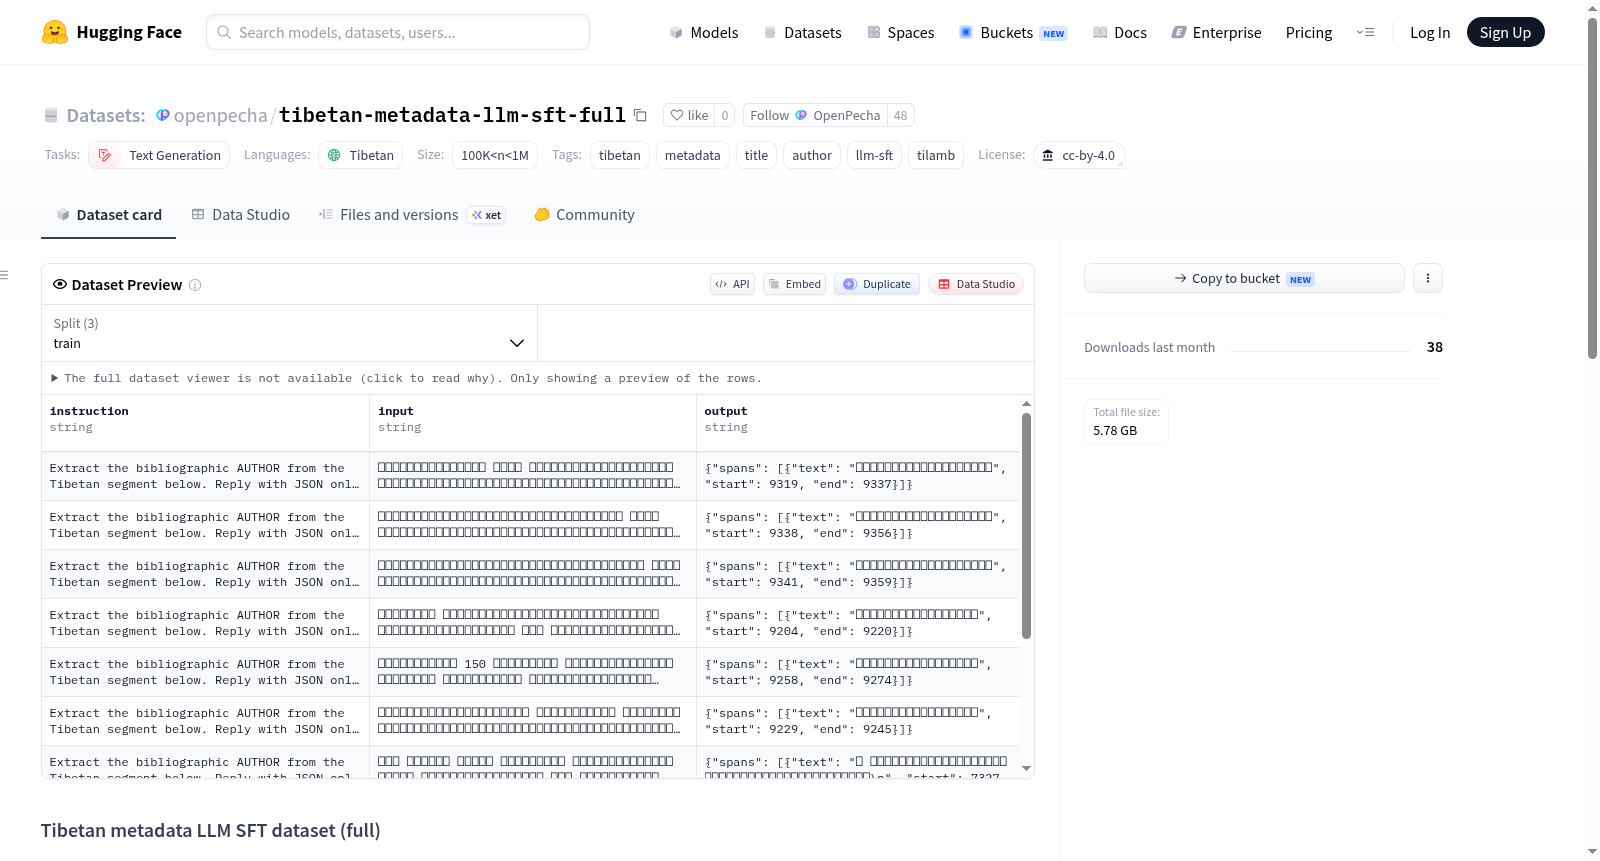Open the openpecha owner link
1600x861 pixels.
220,115
